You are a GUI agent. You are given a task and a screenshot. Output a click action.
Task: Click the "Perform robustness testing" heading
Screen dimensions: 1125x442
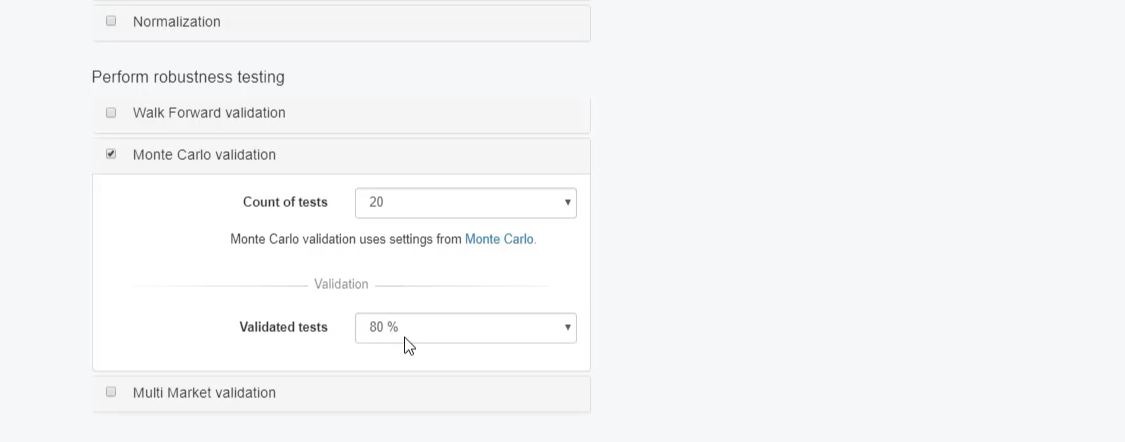[x=188, y=77]
